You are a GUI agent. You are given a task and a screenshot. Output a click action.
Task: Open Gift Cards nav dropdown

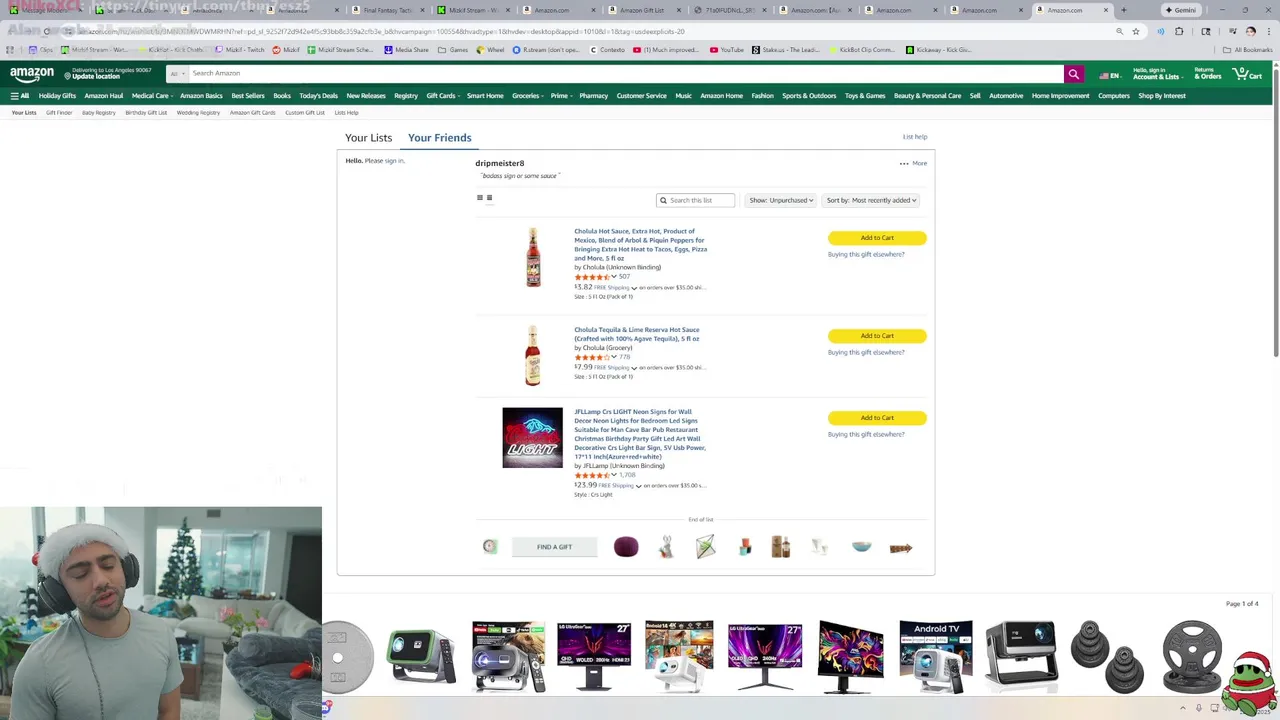point(442,96)
